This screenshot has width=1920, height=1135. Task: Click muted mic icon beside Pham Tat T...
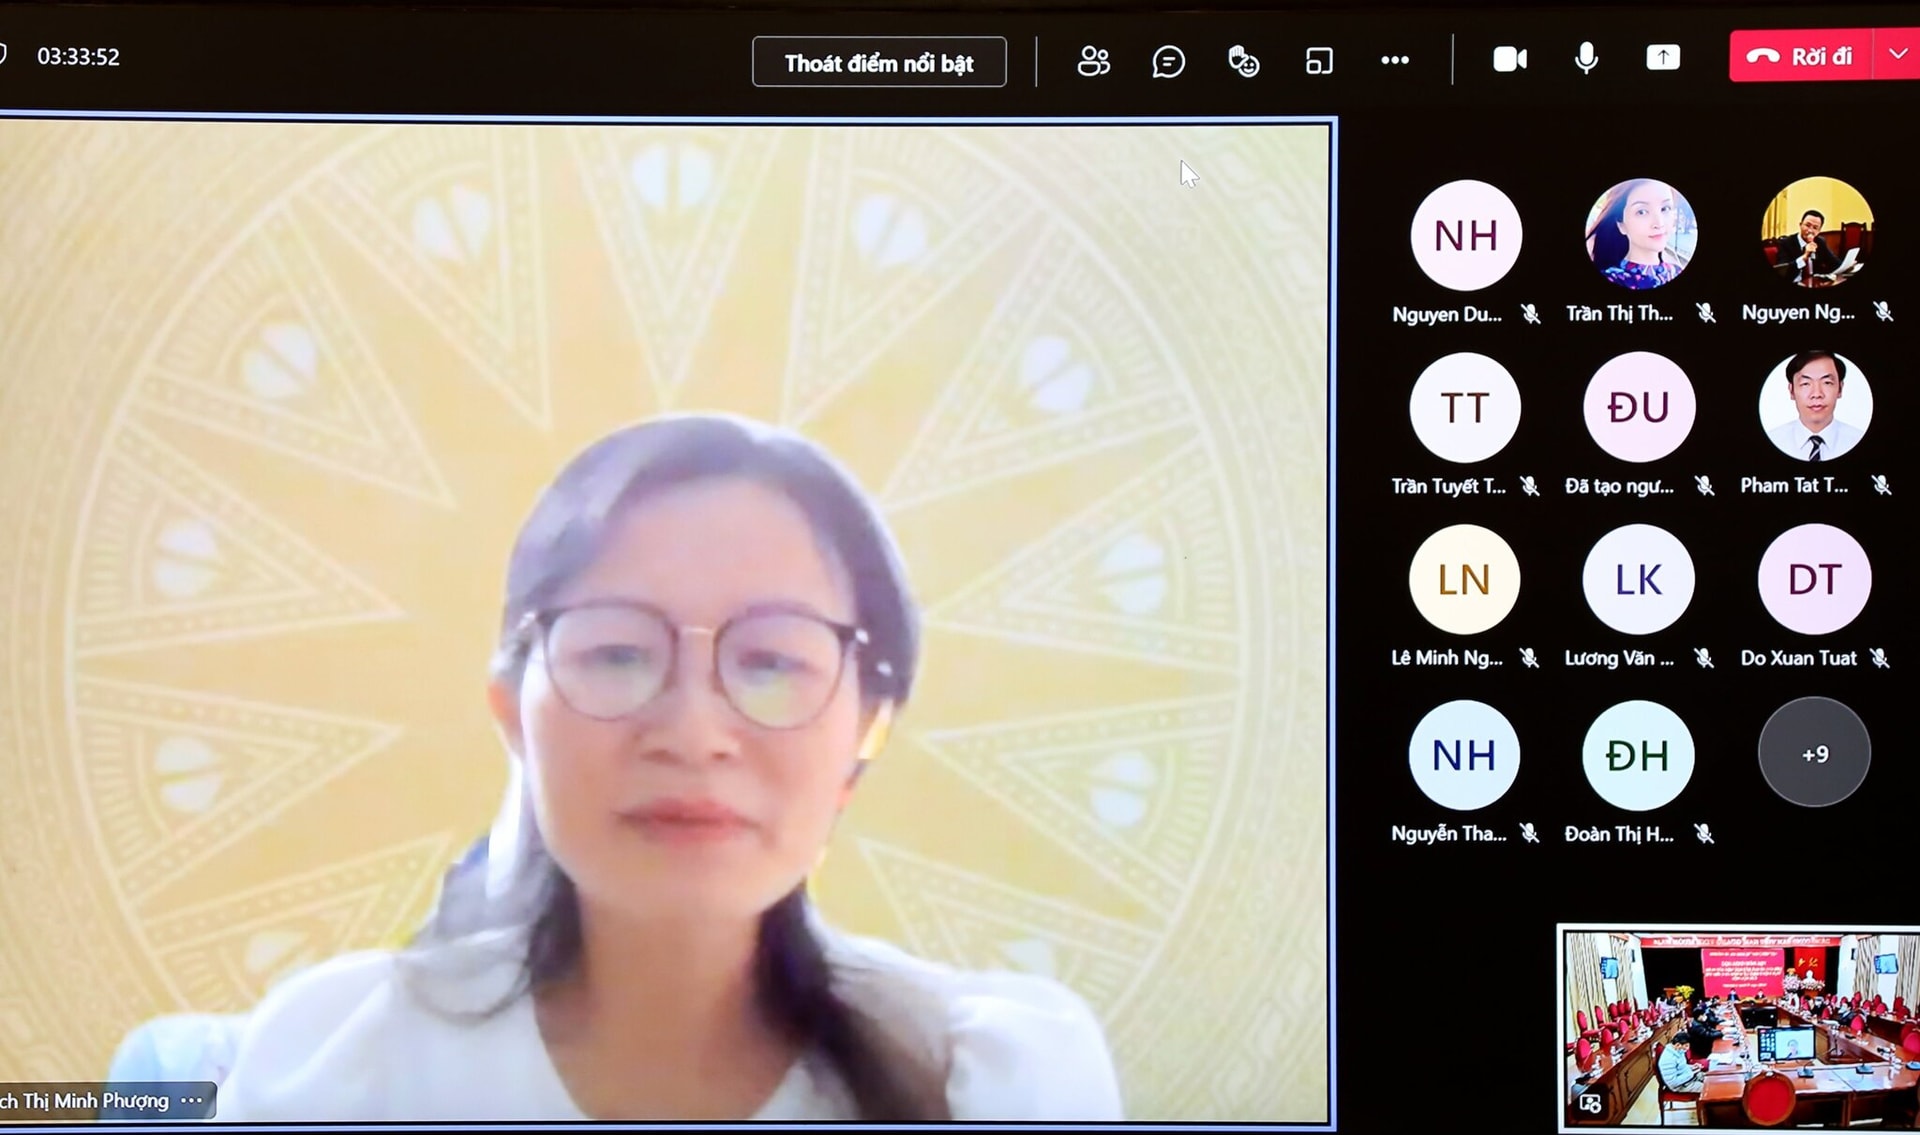(1881, 485)
